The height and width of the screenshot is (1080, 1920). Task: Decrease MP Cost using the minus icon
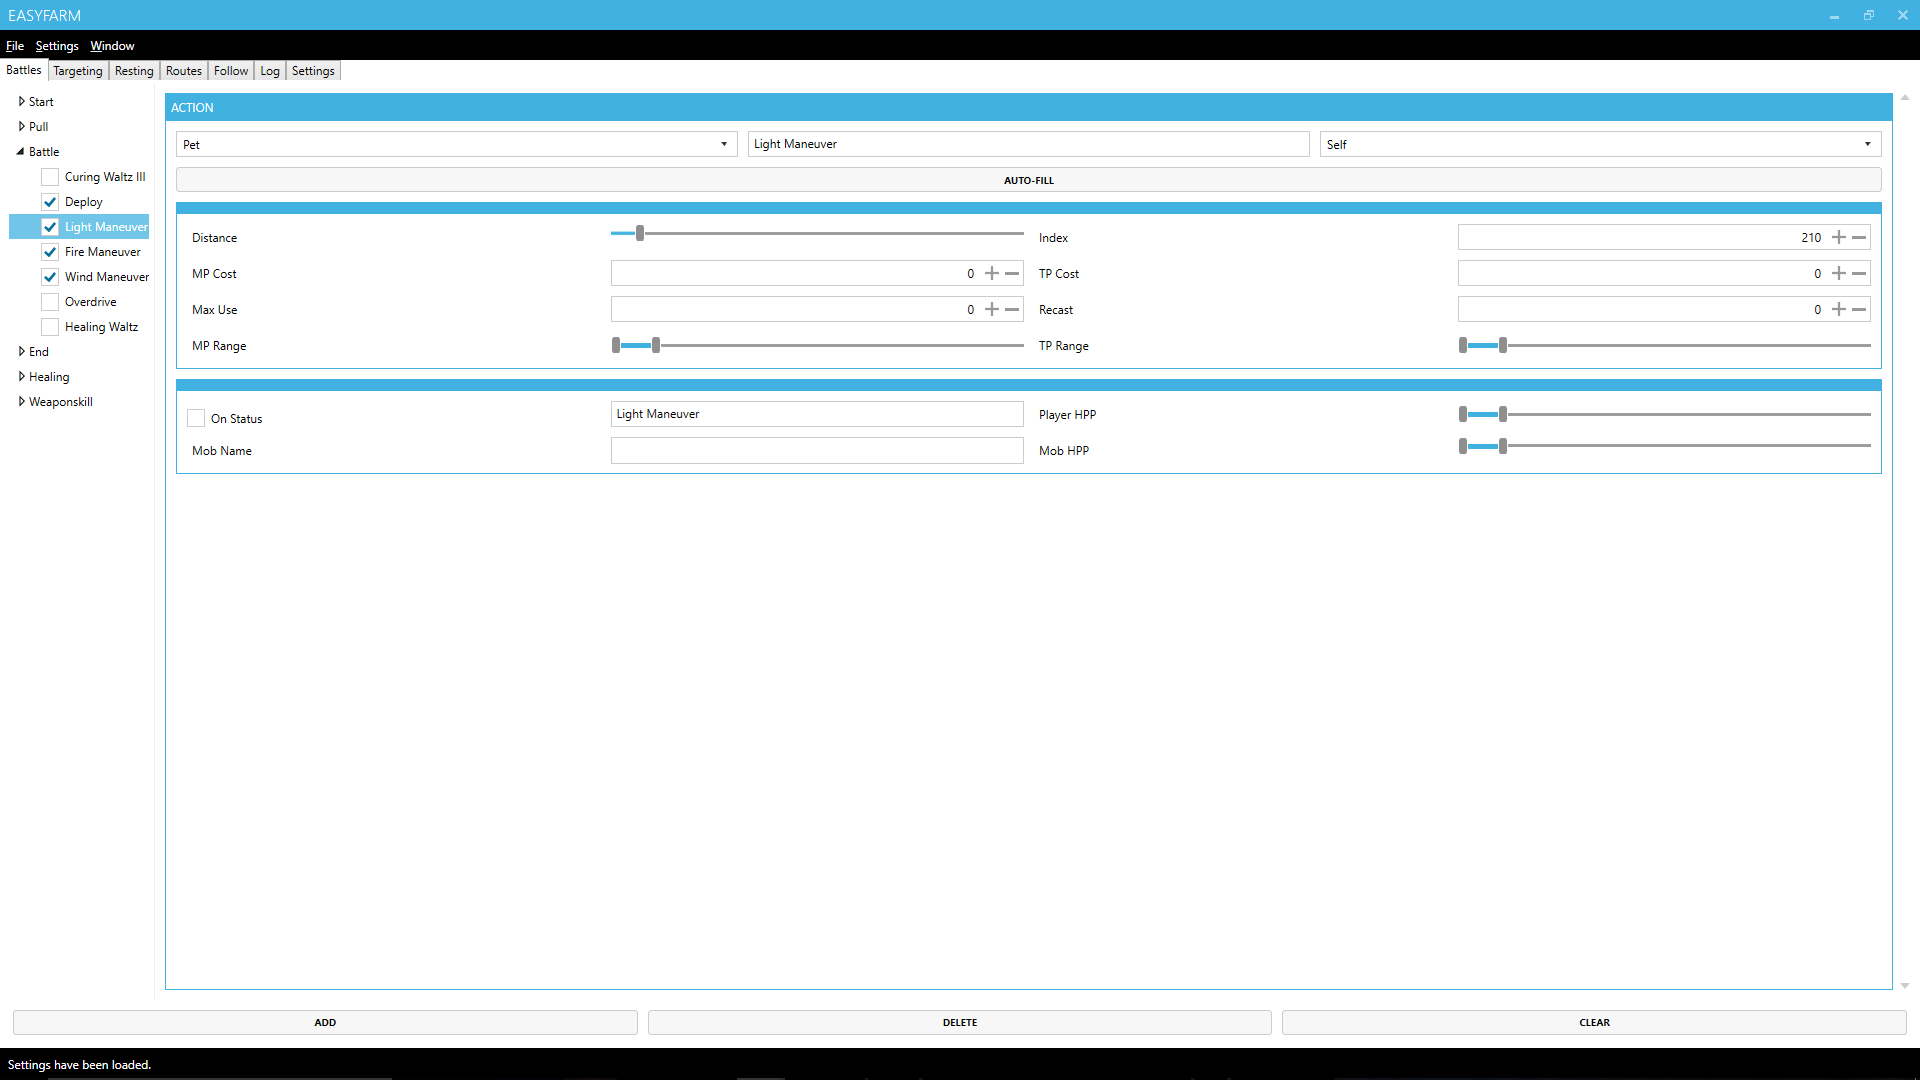1013,273
